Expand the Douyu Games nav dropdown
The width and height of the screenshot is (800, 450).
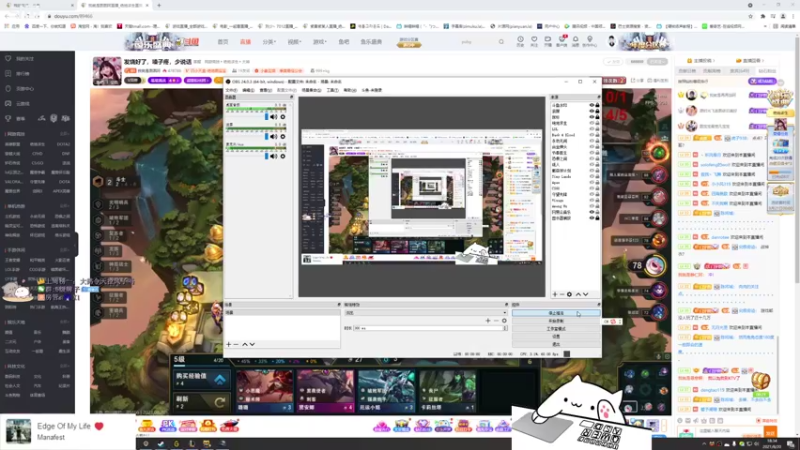click(x=320, y=42)
